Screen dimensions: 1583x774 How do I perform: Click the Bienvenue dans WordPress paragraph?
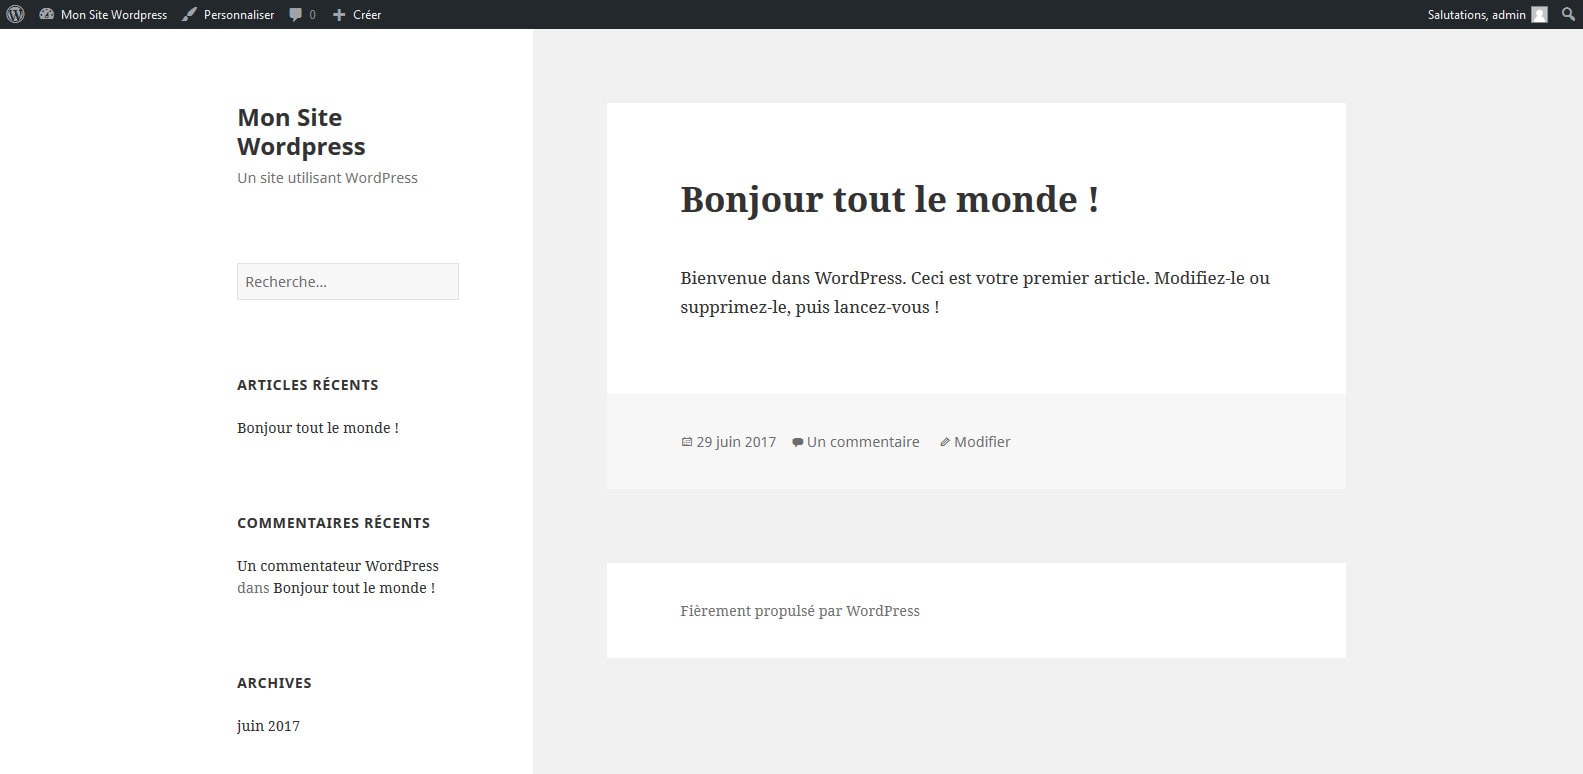975,292
